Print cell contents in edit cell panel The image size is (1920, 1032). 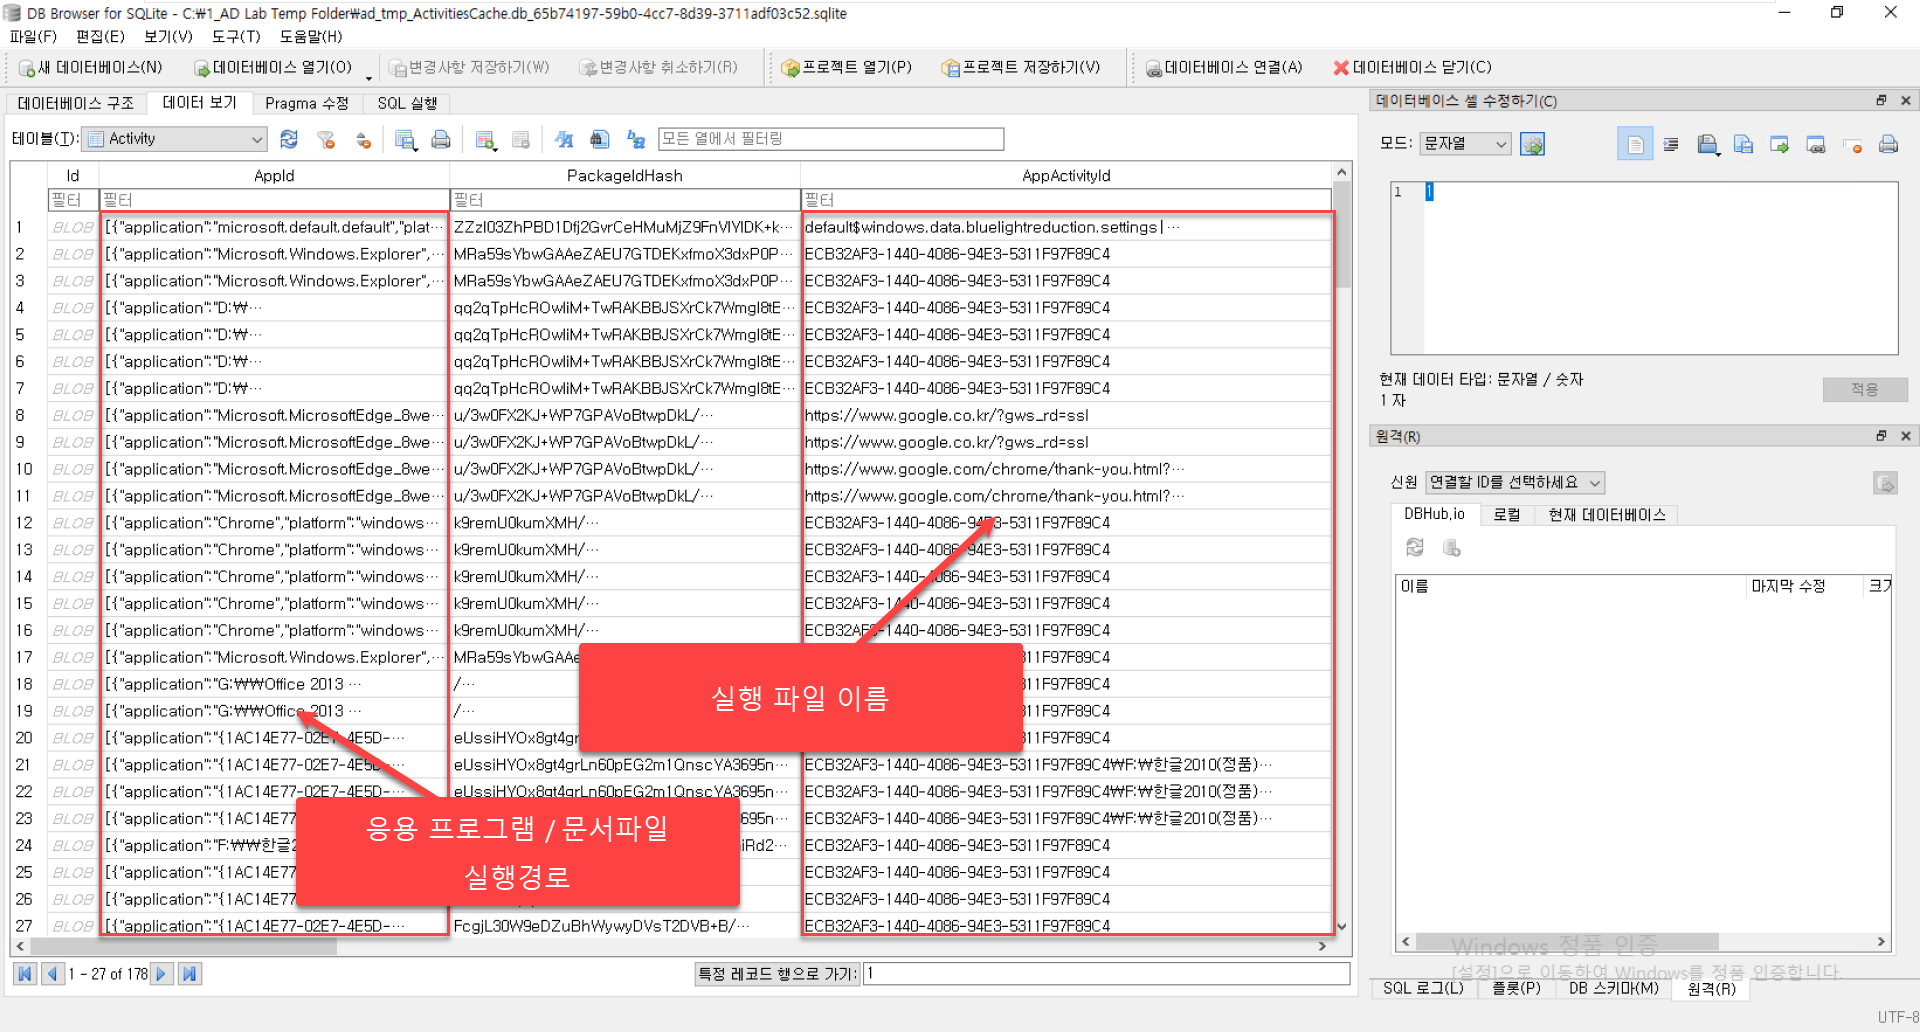coord(1888,145)
